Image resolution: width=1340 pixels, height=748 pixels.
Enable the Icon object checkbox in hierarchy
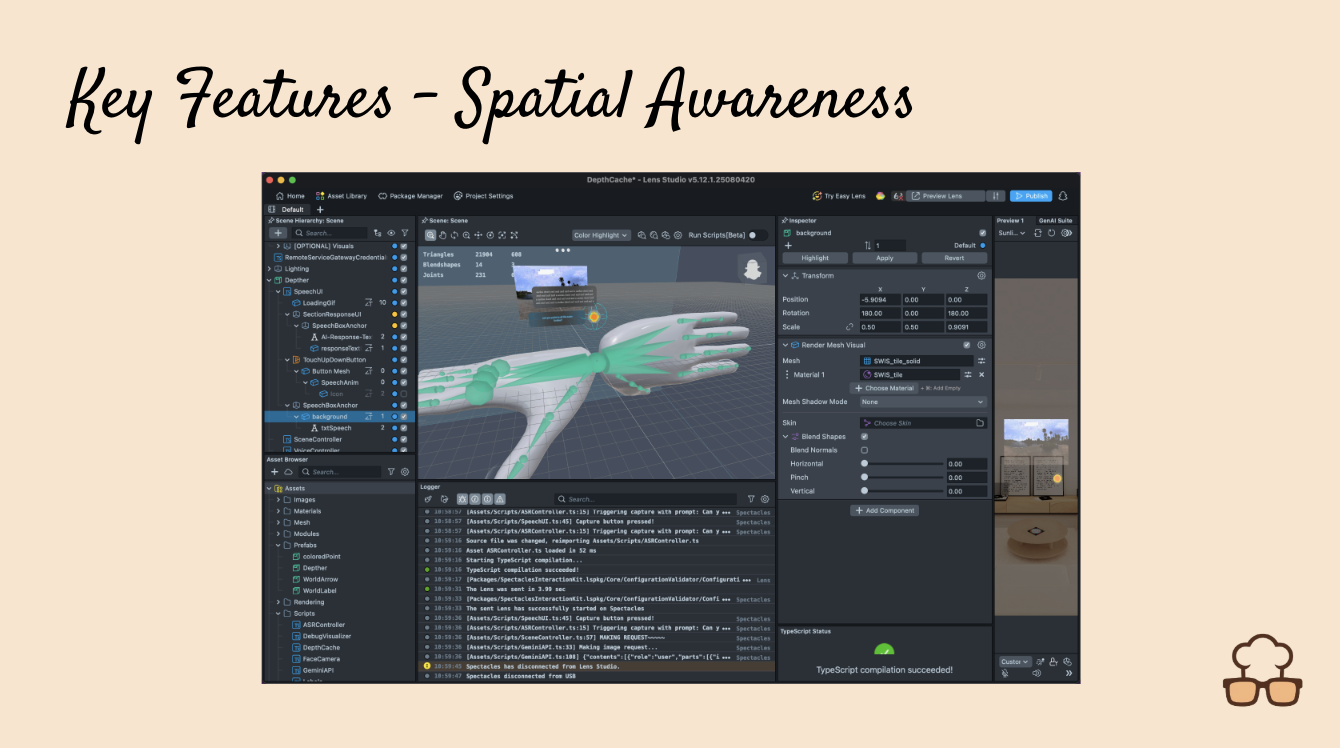tap(404, 394)
